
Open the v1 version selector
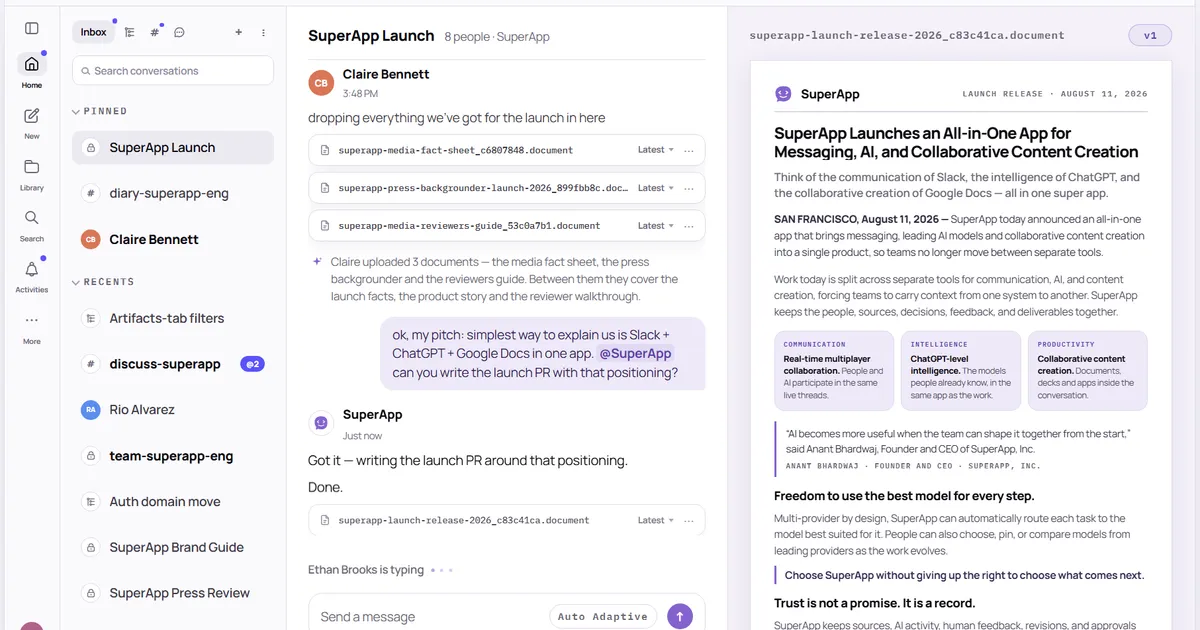(1150, 35)
